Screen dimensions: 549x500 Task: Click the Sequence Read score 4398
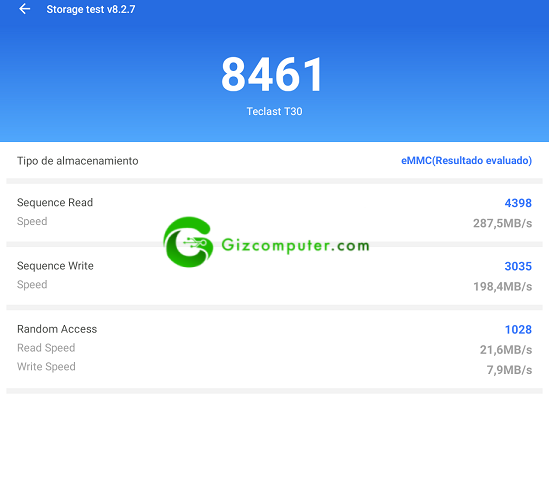(518, 203)
